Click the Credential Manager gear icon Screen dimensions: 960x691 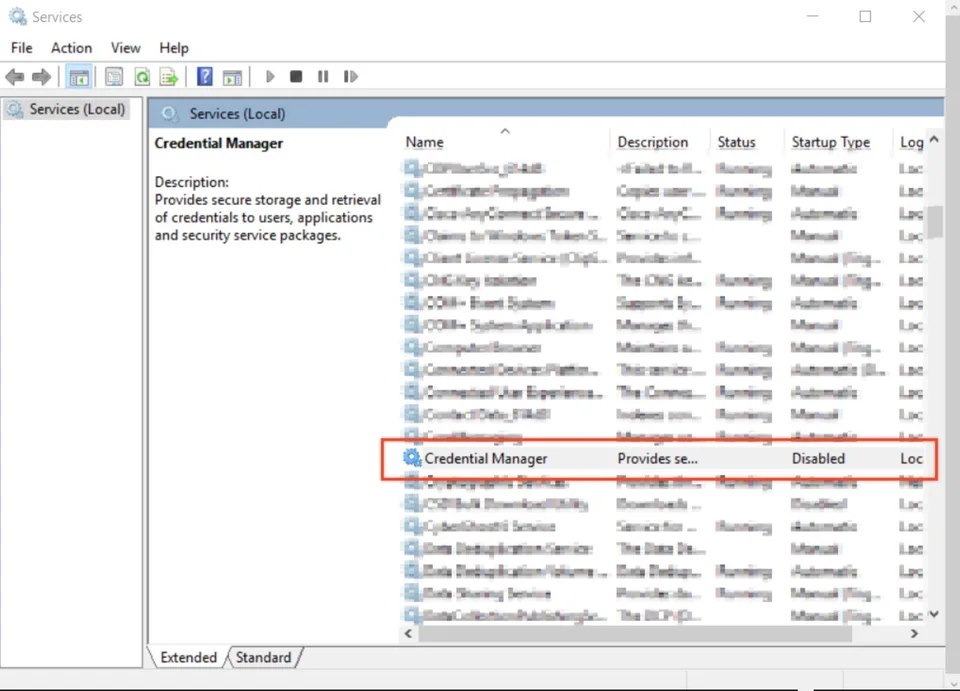412,458
